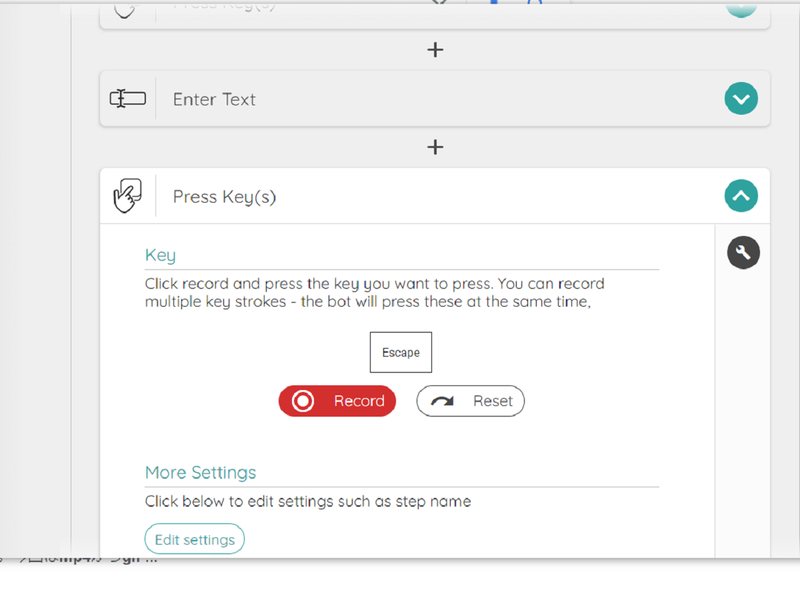The height and width of the screenshot is (600, 800).
Task: Open the wrench settings icon
Action: click(743, 253)
